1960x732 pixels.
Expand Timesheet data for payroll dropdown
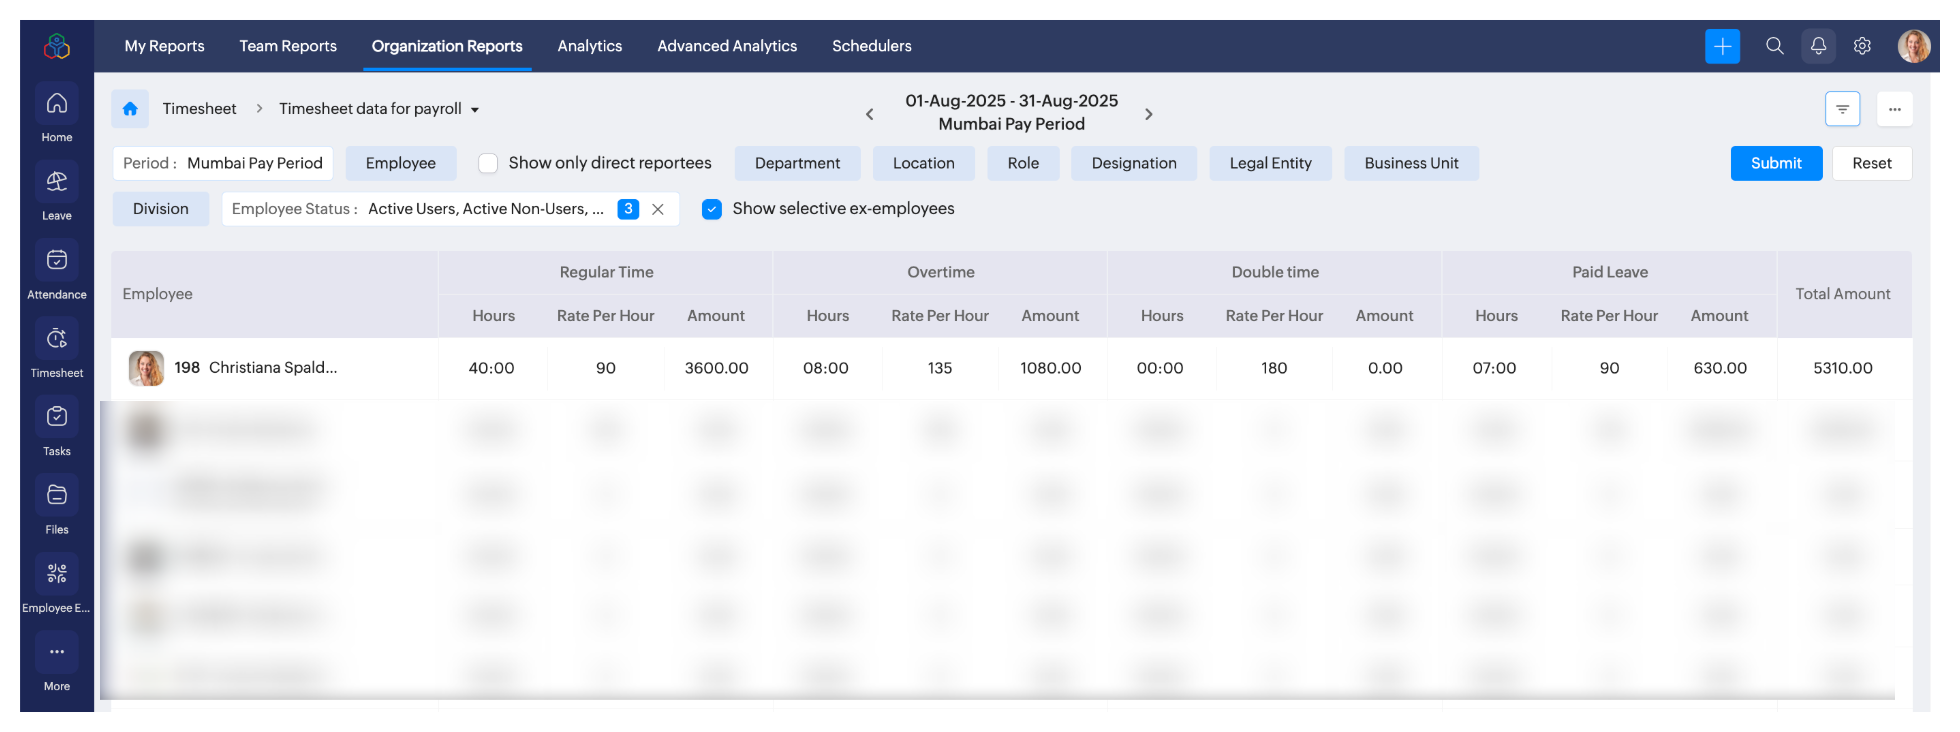[475, 110]
